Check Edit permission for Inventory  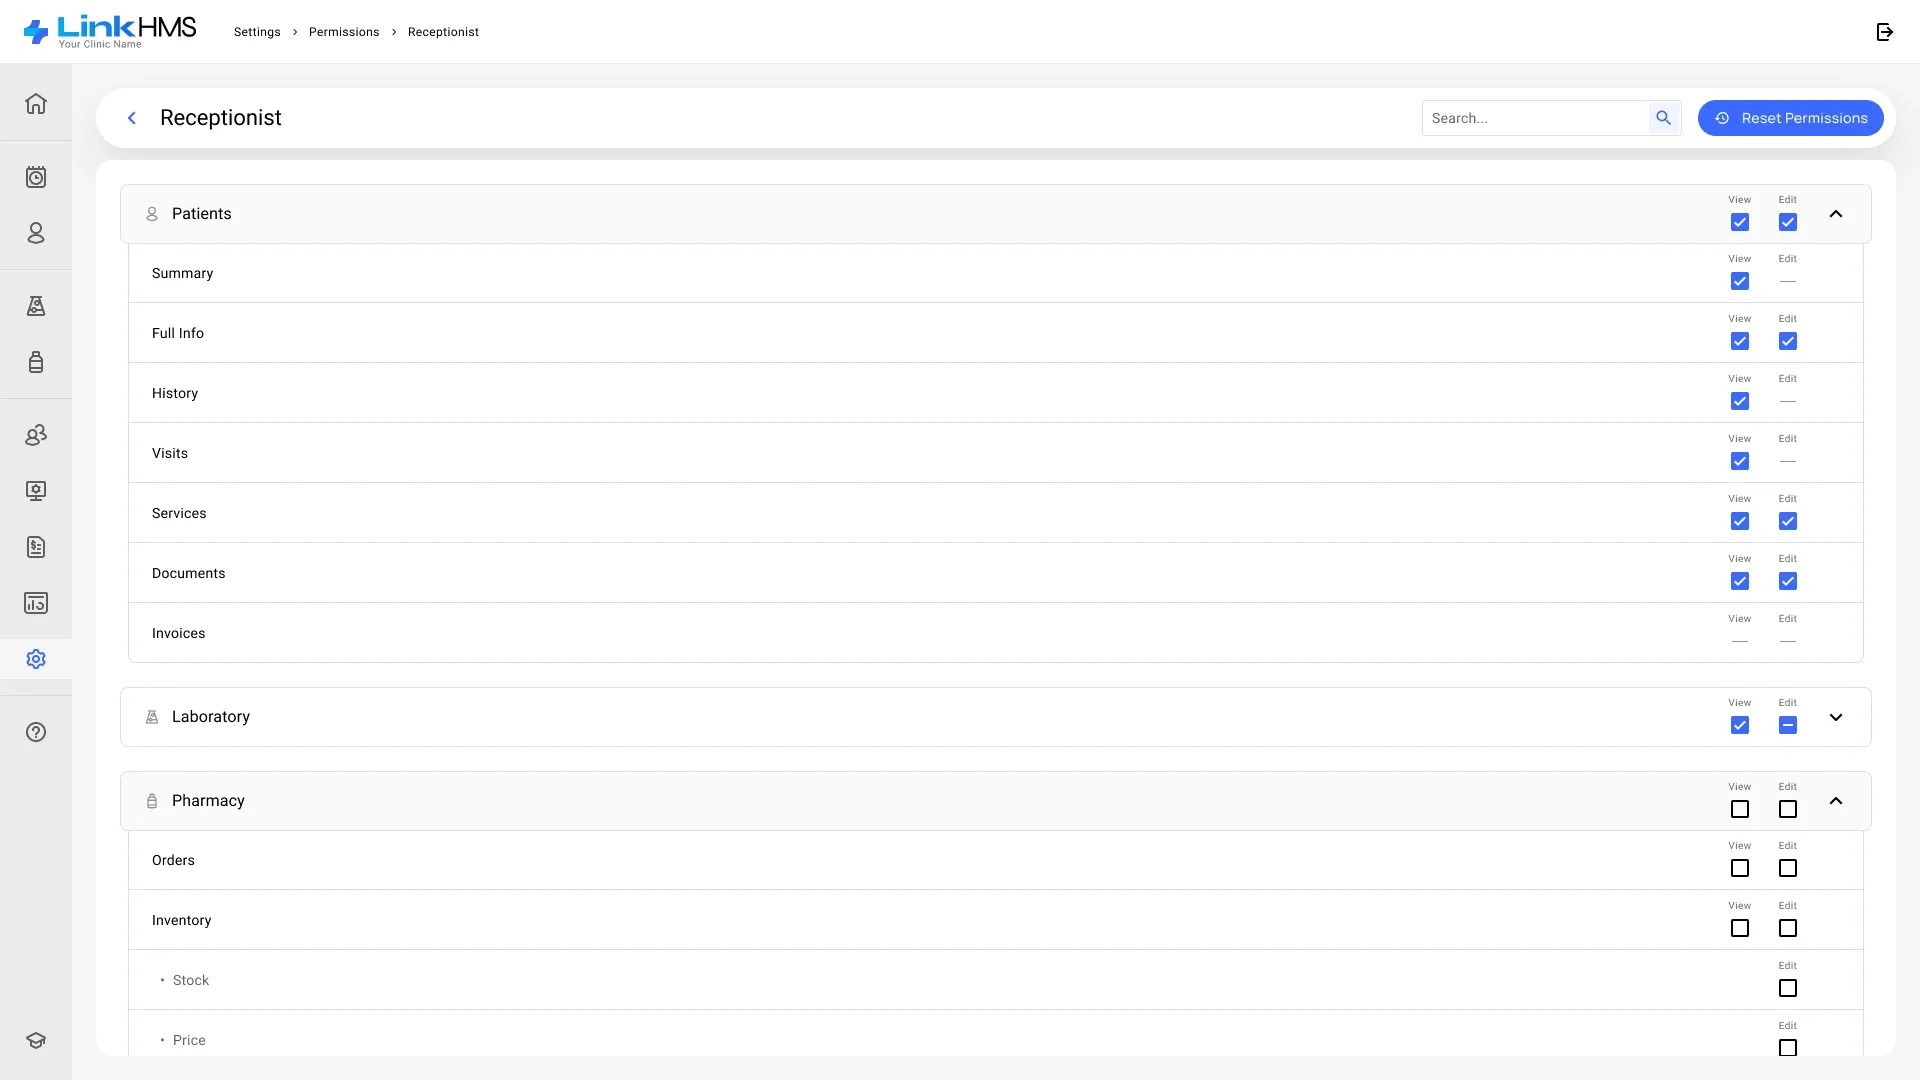[x=1788, y=929]
